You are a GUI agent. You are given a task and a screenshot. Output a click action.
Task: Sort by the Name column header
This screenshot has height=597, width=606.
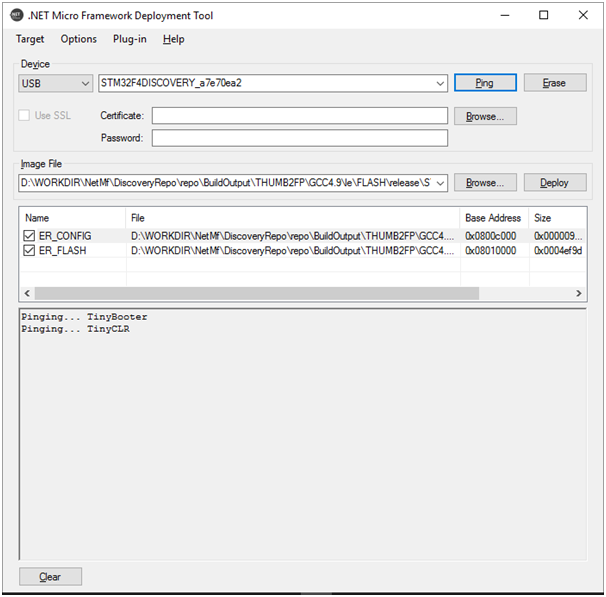(x=72, y=218)
